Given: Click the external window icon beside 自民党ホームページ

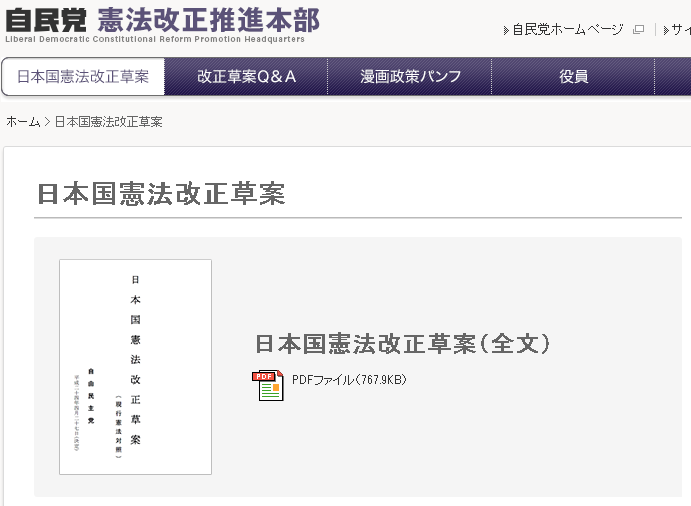Looking at the screenshot, I should (639, 30).
